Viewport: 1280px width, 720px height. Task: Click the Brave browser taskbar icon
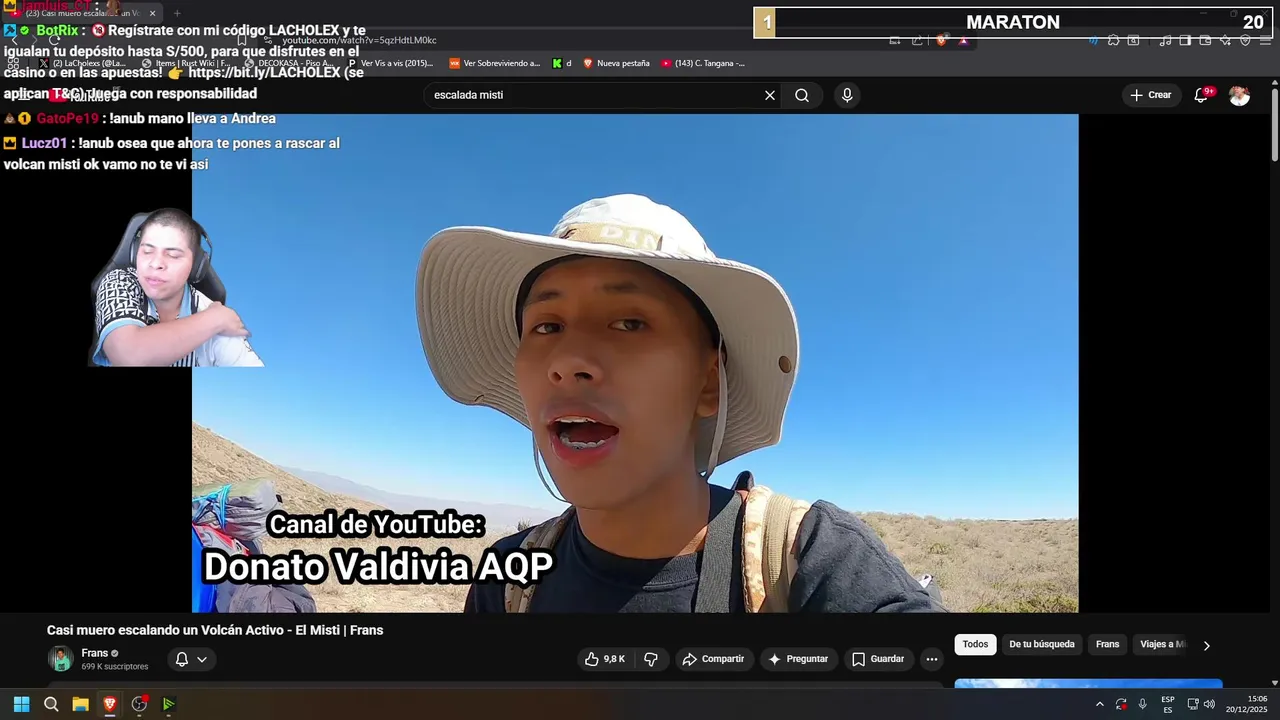[x=110, y=704]
